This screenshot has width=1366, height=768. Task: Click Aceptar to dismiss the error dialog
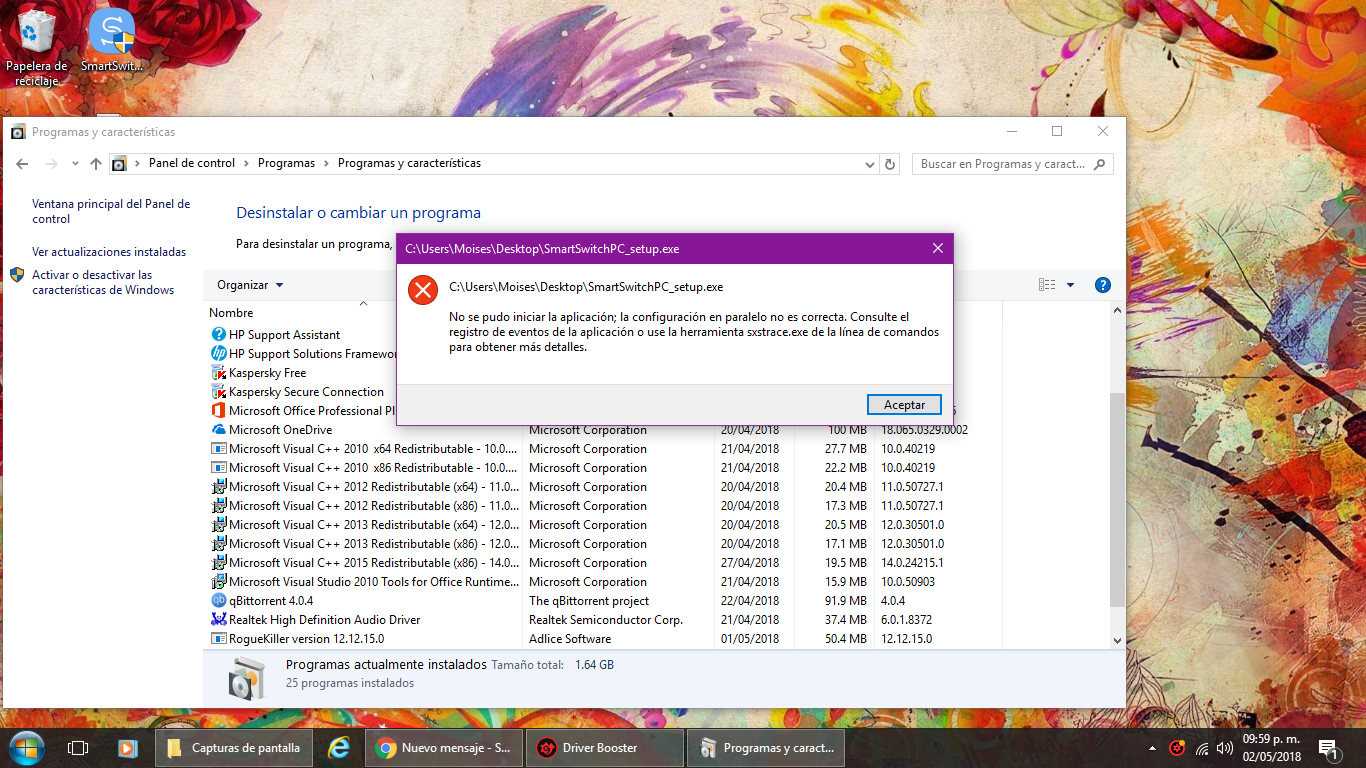point(903,404)
